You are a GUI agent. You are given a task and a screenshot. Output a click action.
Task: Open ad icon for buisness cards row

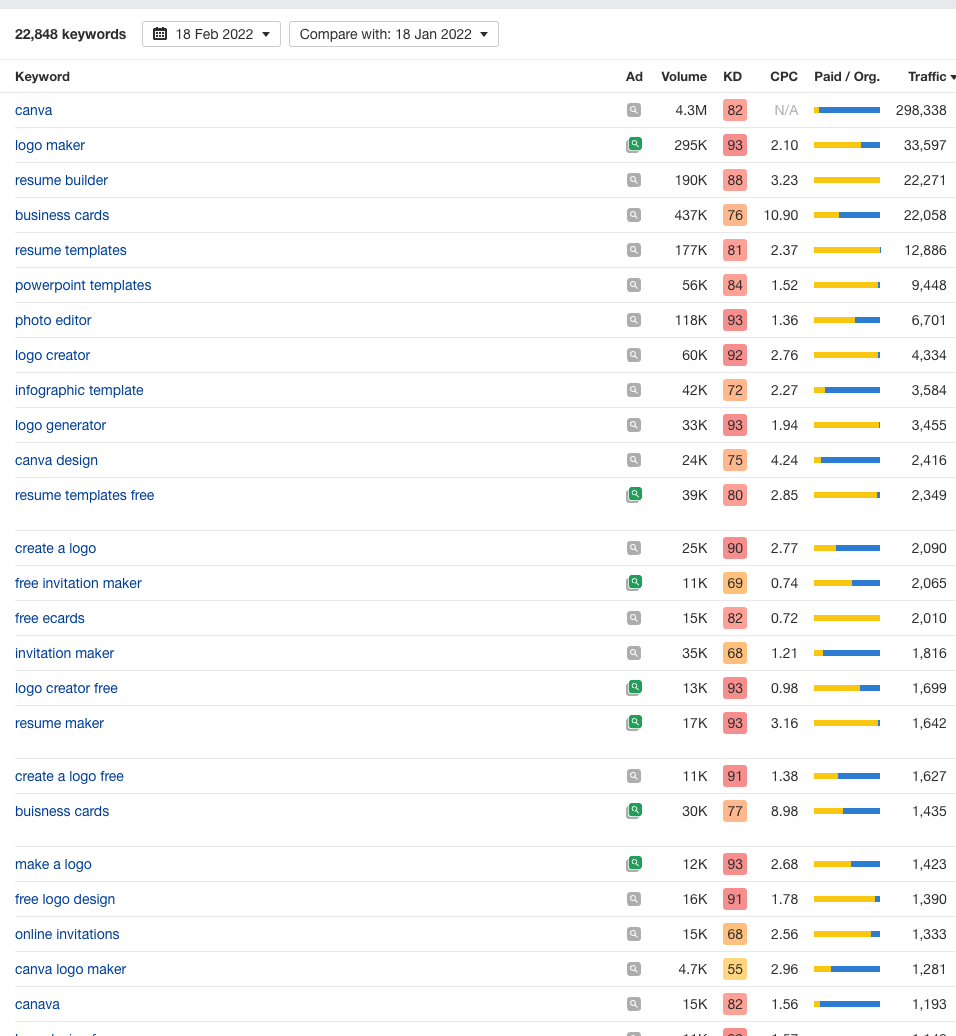pyautogui.click(x=634, y=811)
